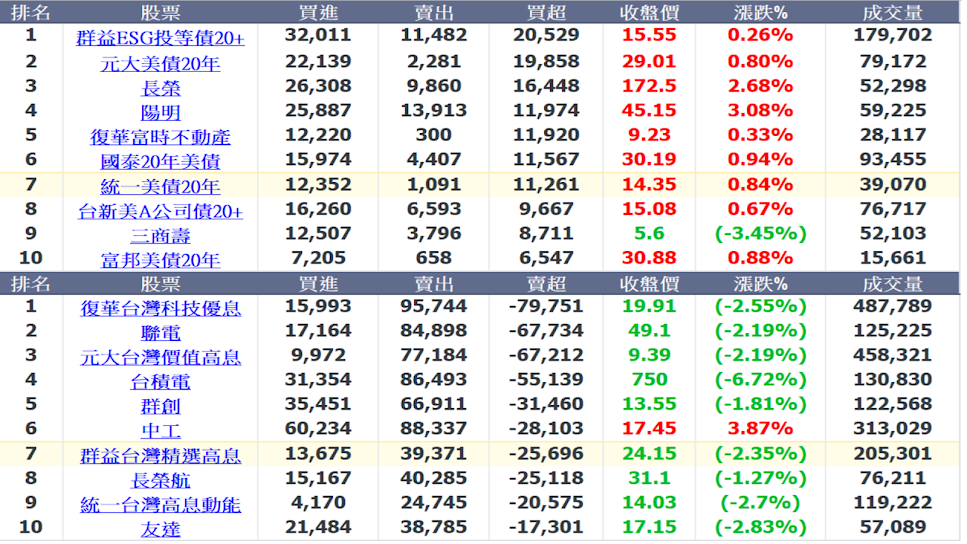Click the 友達 stock link
The image size is (967, 544).
[x=160, y=529]
